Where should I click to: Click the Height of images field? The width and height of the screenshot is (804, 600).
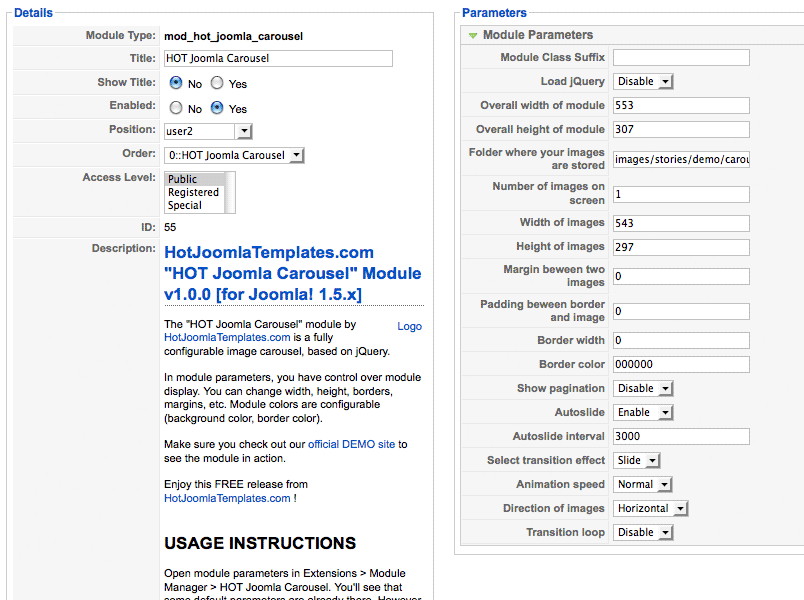click(x=681, y=248)
